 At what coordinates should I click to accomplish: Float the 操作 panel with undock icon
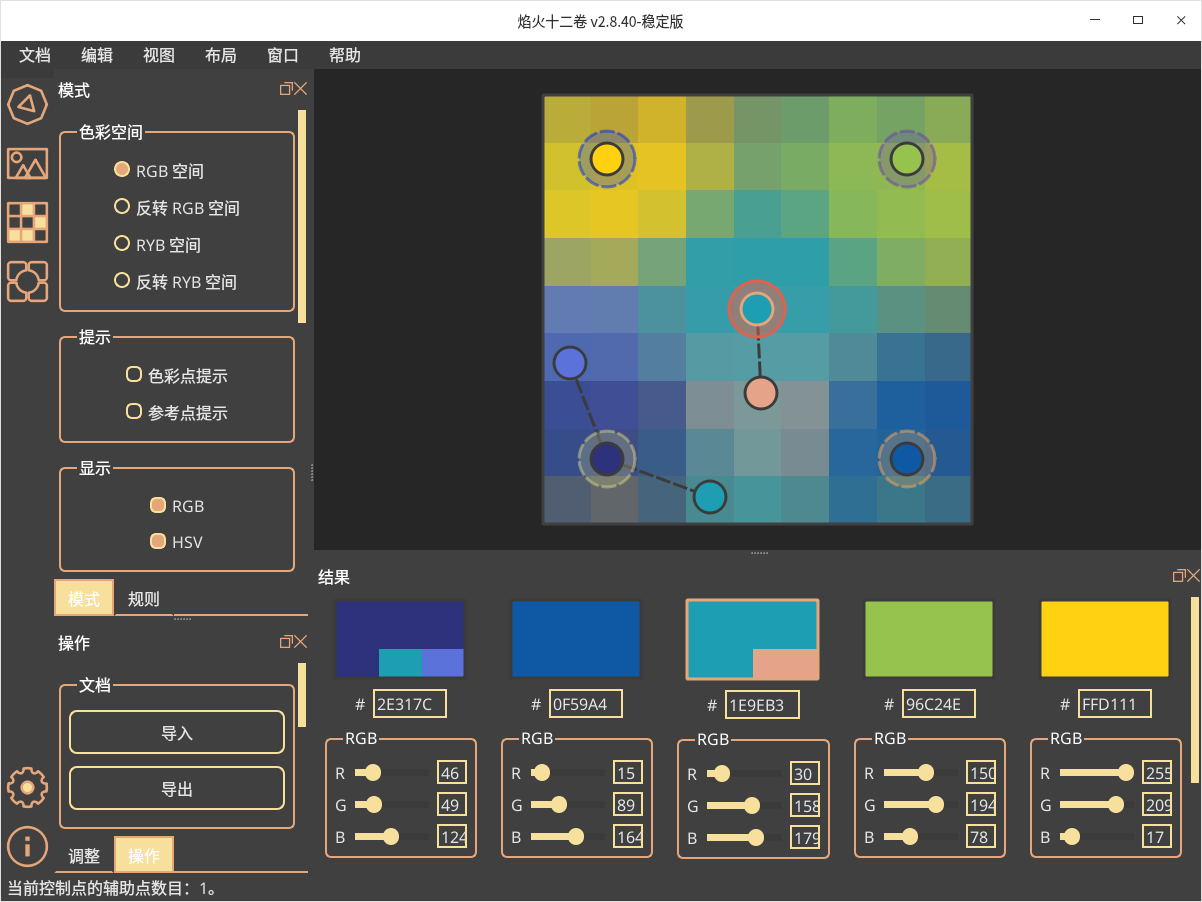point(285,641)
